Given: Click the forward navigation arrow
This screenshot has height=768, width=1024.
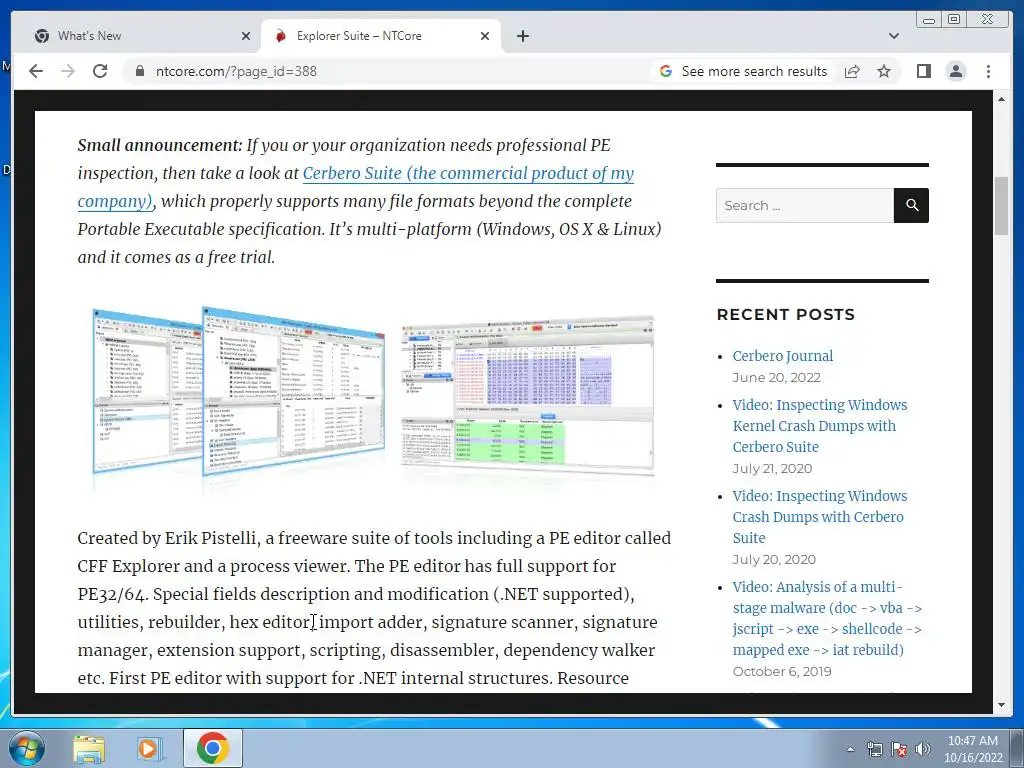Looking at the screenshot, I should pos(68,71).
